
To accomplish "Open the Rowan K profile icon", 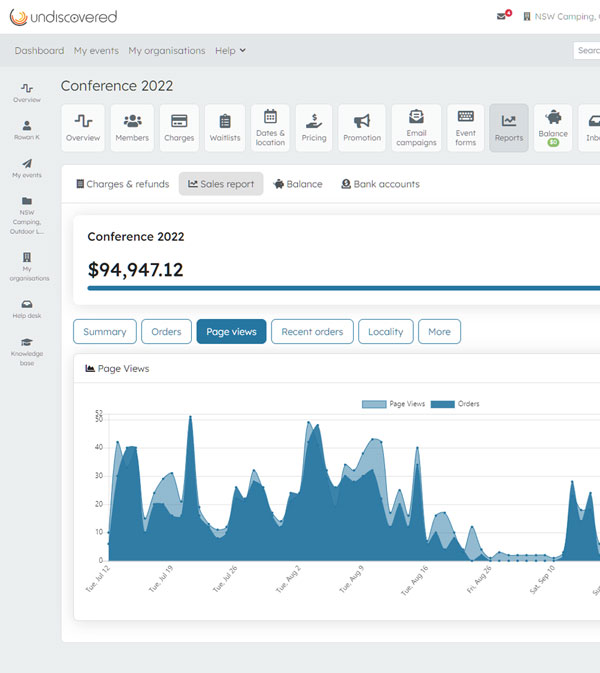I will 27,130.
